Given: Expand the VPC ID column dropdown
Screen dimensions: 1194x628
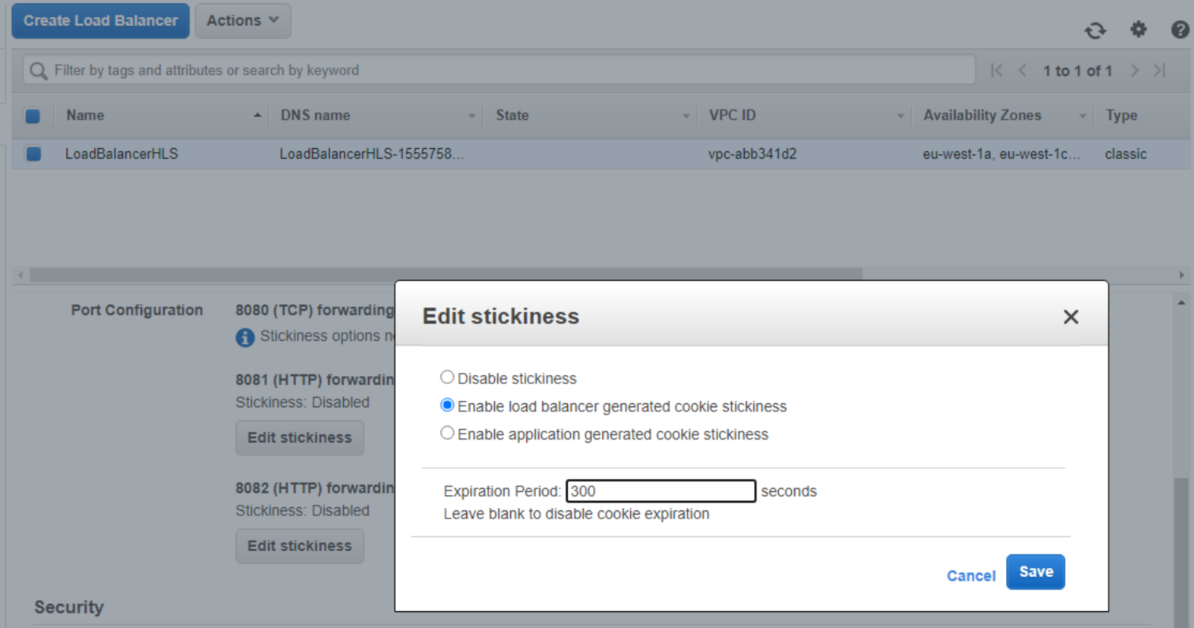Looking at the screenshot, I should point(901,116).
